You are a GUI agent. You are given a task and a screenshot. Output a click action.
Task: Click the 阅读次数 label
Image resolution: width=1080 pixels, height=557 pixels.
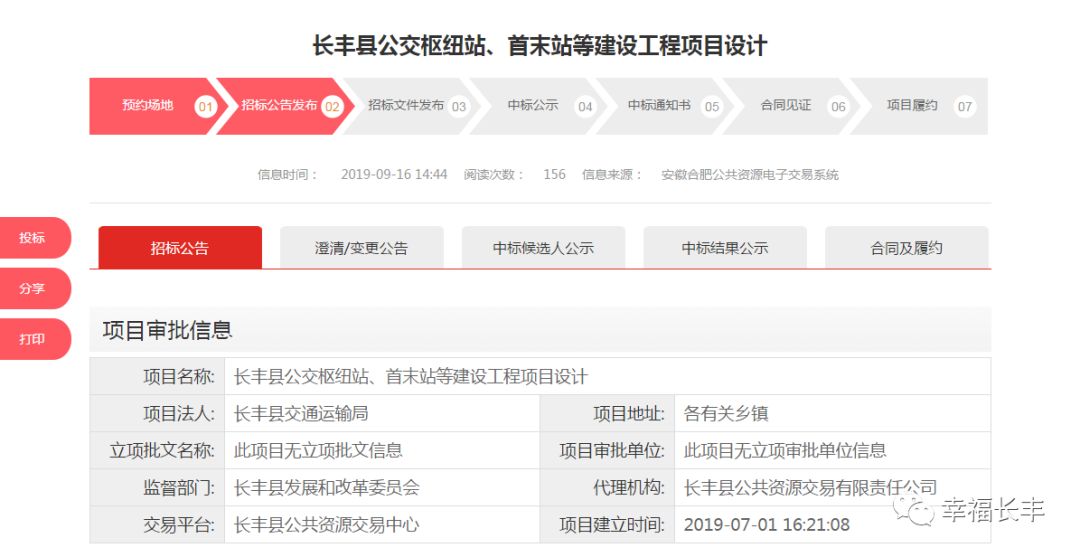(494, 175)
